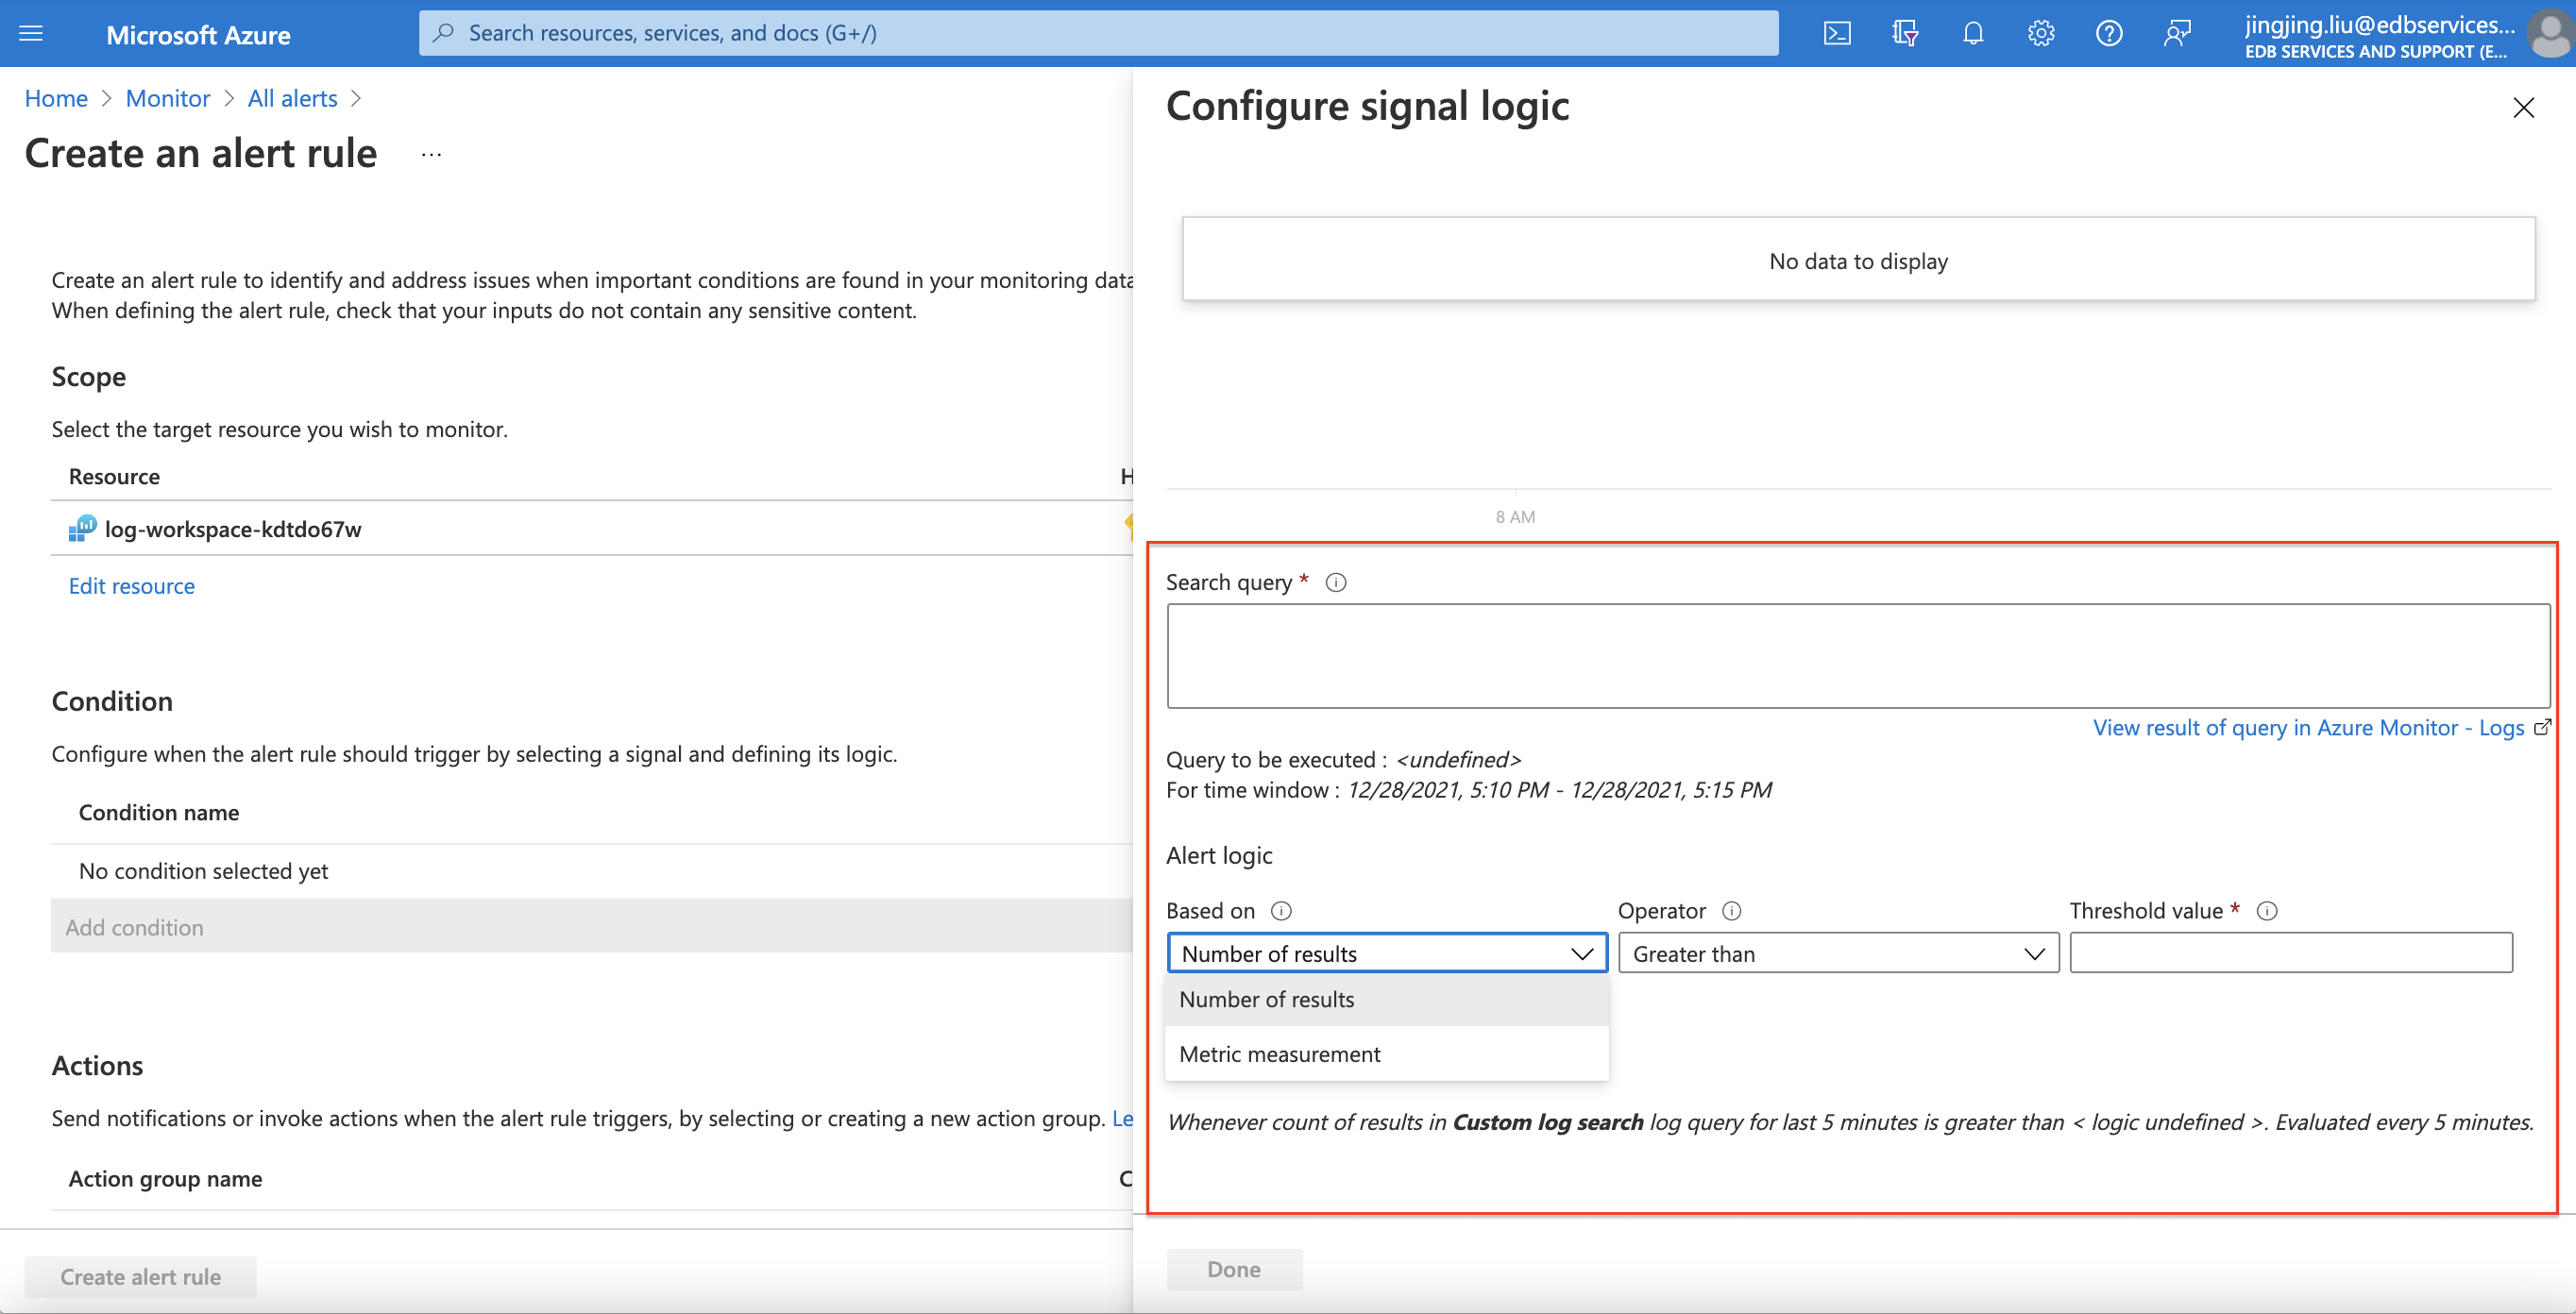
Task: Focus the Search query text area
Action: [x=1858, y=656]
